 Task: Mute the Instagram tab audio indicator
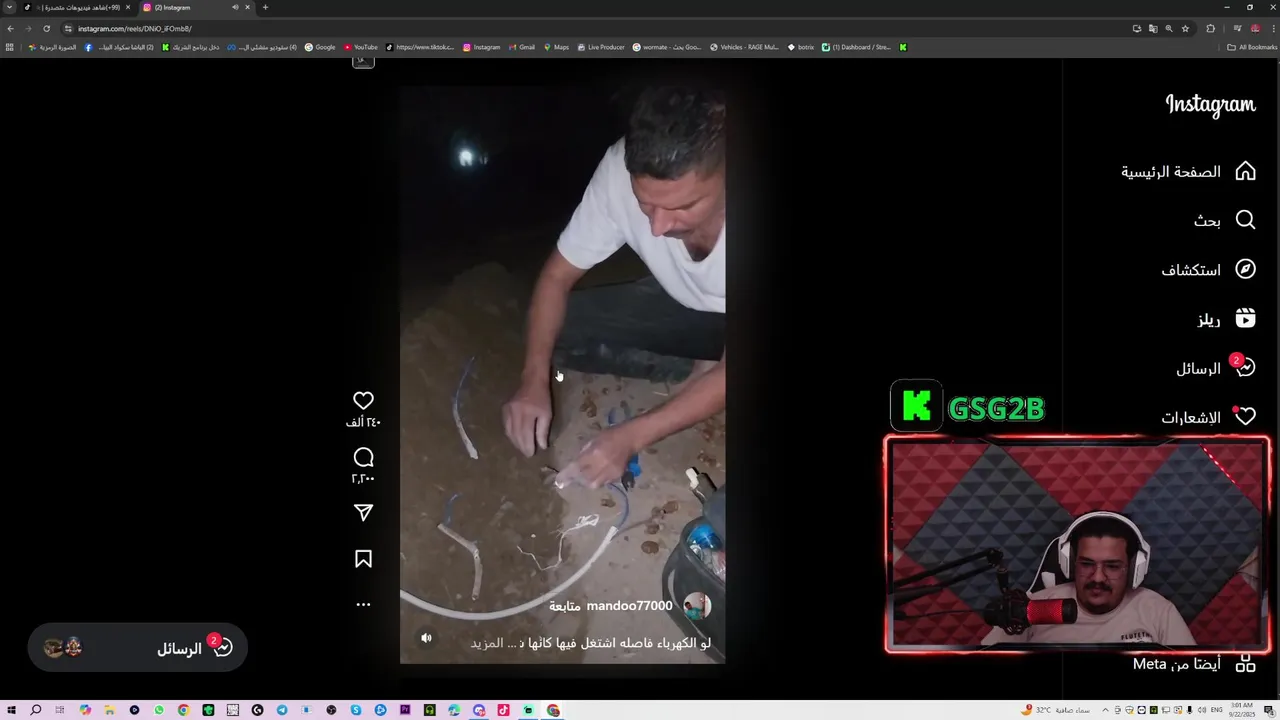click(235, 7)
